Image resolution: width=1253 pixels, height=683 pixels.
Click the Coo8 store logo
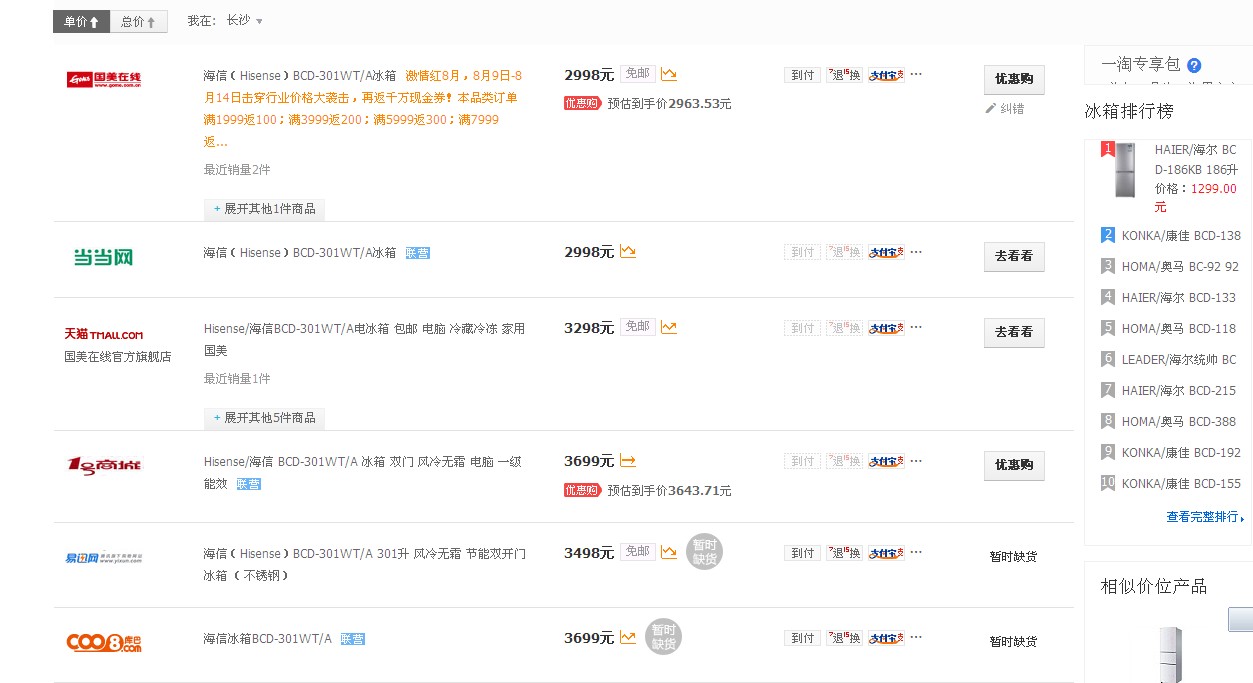click(x=103, y=643)
